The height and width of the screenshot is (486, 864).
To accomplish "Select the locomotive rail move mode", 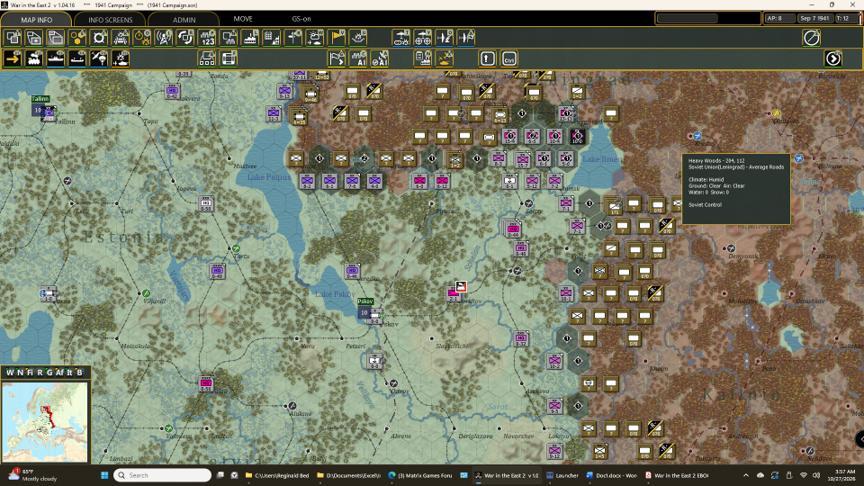I will click(x=34, y=58).
